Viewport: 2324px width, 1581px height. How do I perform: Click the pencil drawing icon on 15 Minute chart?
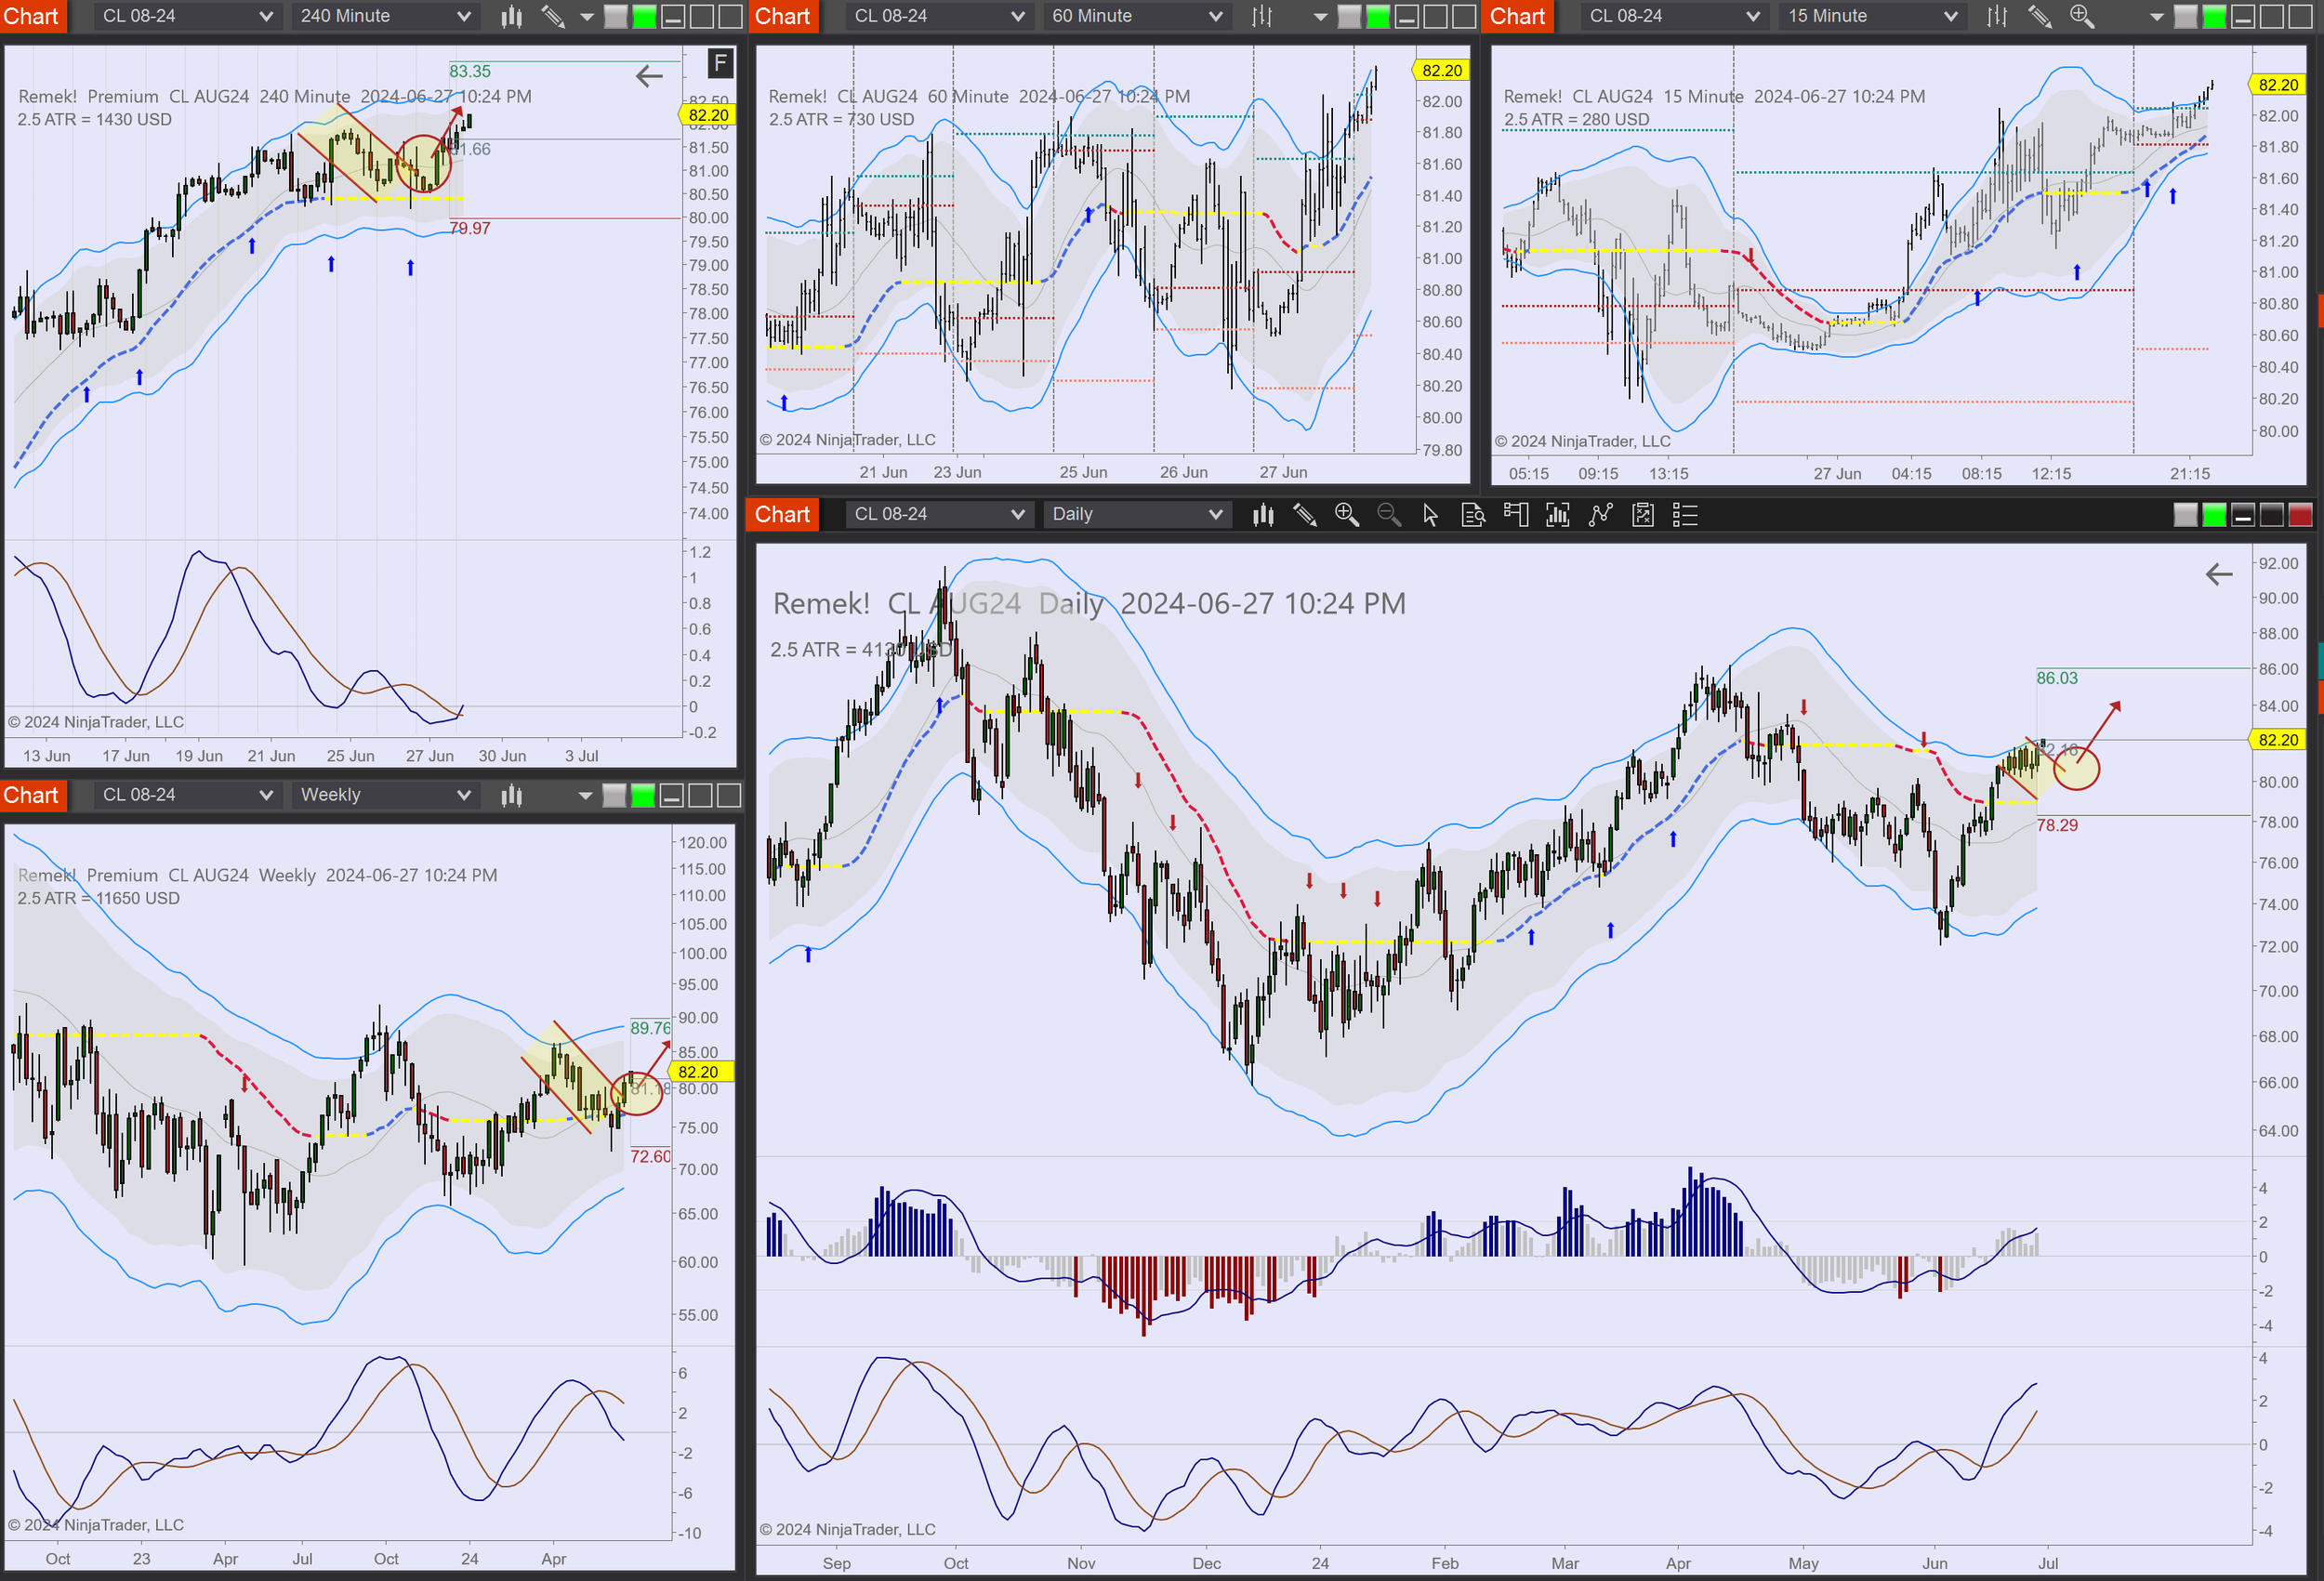[x=2040, y=16]
